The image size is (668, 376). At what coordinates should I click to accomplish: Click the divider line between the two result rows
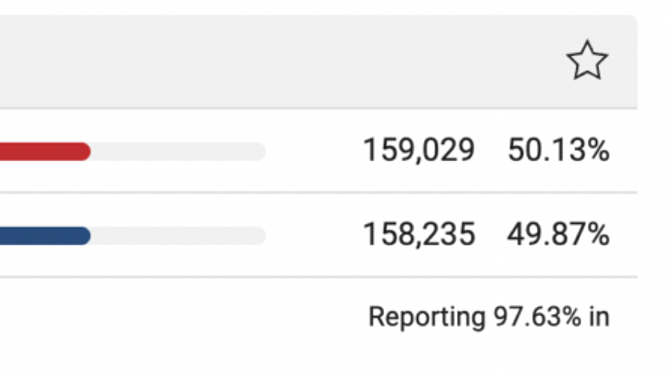319,192
